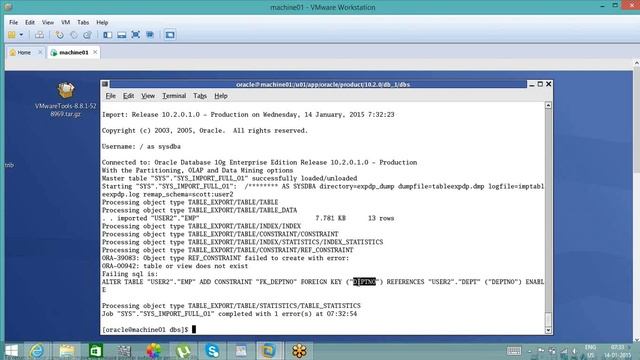The width and height of the screenshot is (640, 360).
Task: Click the console view toolbar icon
Action: (x=170, y=35)
